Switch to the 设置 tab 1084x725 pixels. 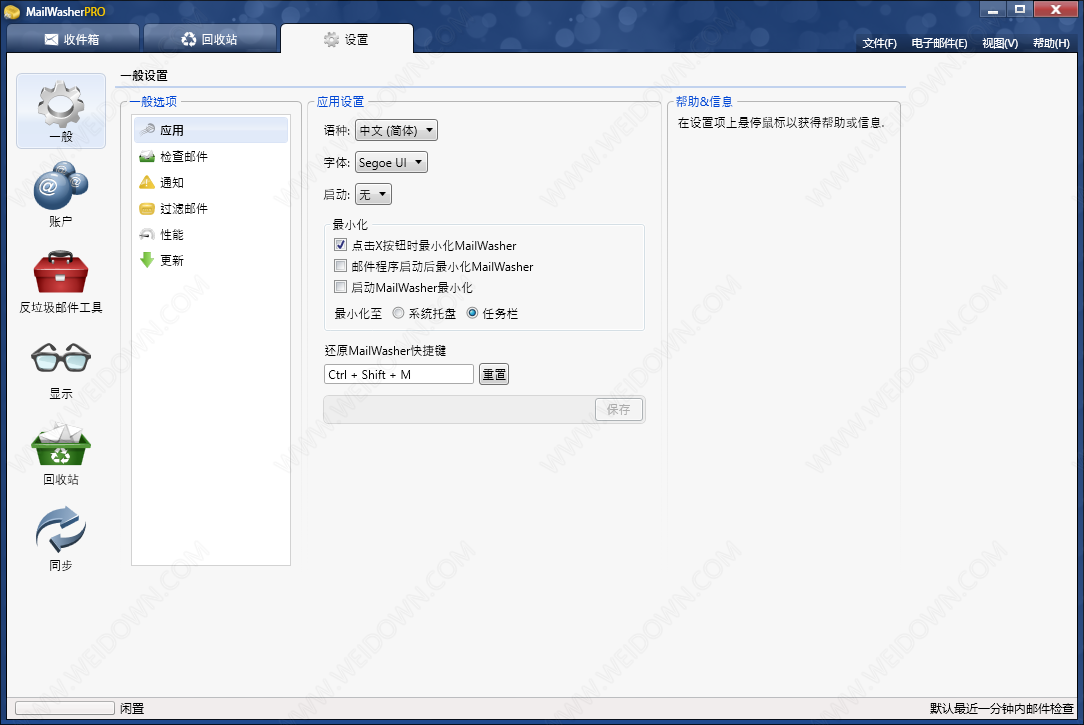pyautogui.click(x=347, y=39)
